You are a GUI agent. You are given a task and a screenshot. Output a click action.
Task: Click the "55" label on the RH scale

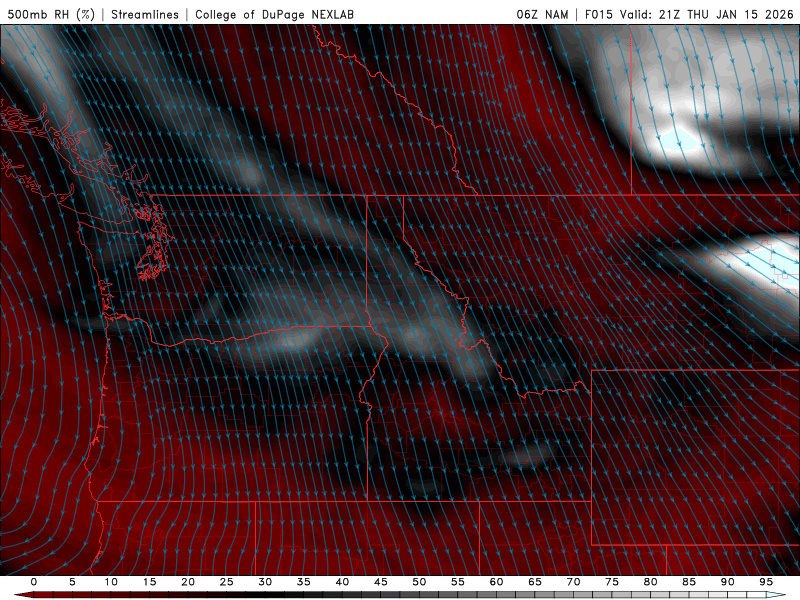coord(458,582)
